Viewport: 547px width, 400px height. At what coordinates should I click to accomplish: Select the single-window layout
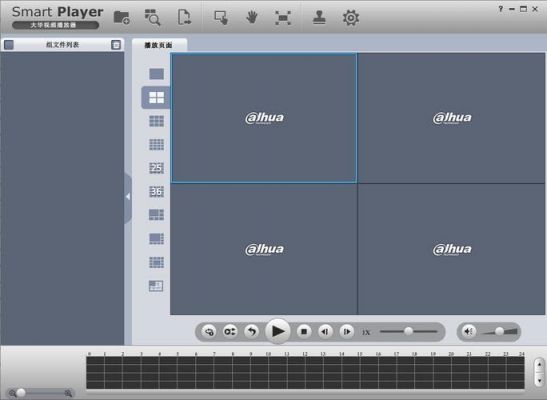[x=156, y=74]
